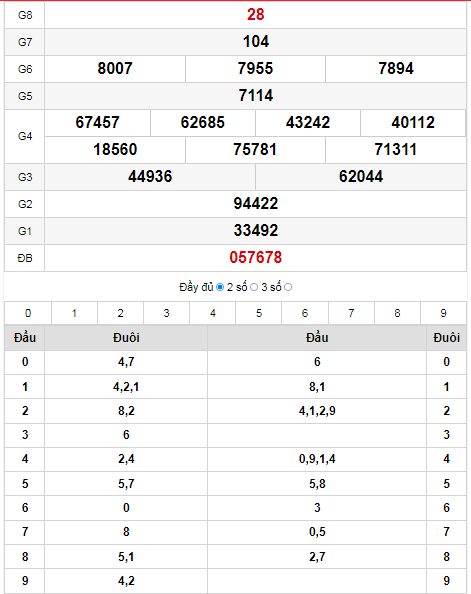Select digit 2 filter tab
Image resolution: width=471 pixels, height=594 pixels.
[x=120, y=313]
